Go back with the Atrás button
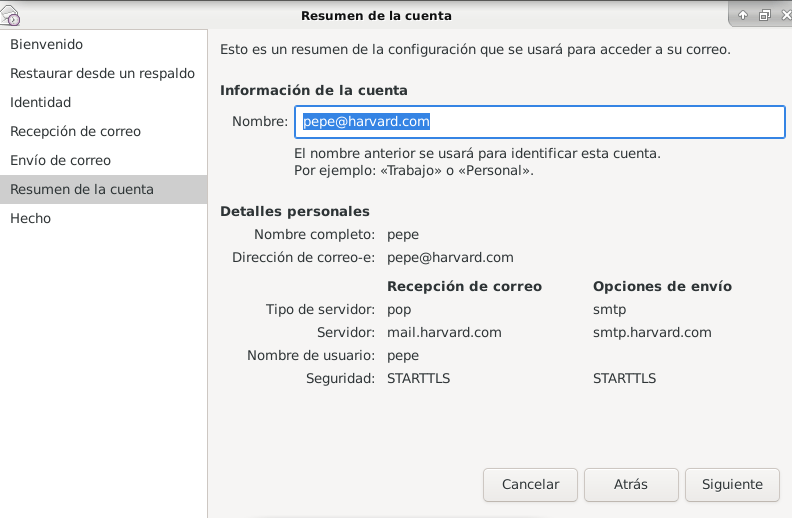The height and width of the screenshot is (518, 792). coord(631,485)
